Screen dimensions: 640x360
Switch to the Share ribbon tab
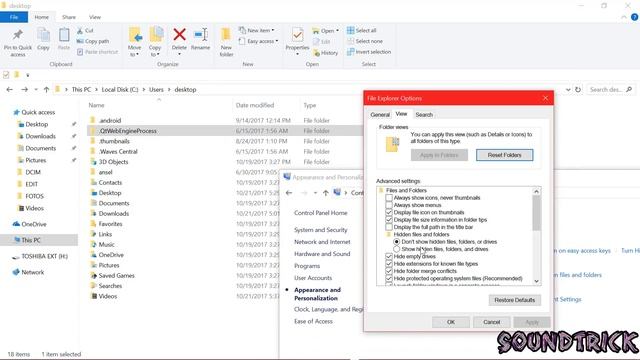pos(69,17)
